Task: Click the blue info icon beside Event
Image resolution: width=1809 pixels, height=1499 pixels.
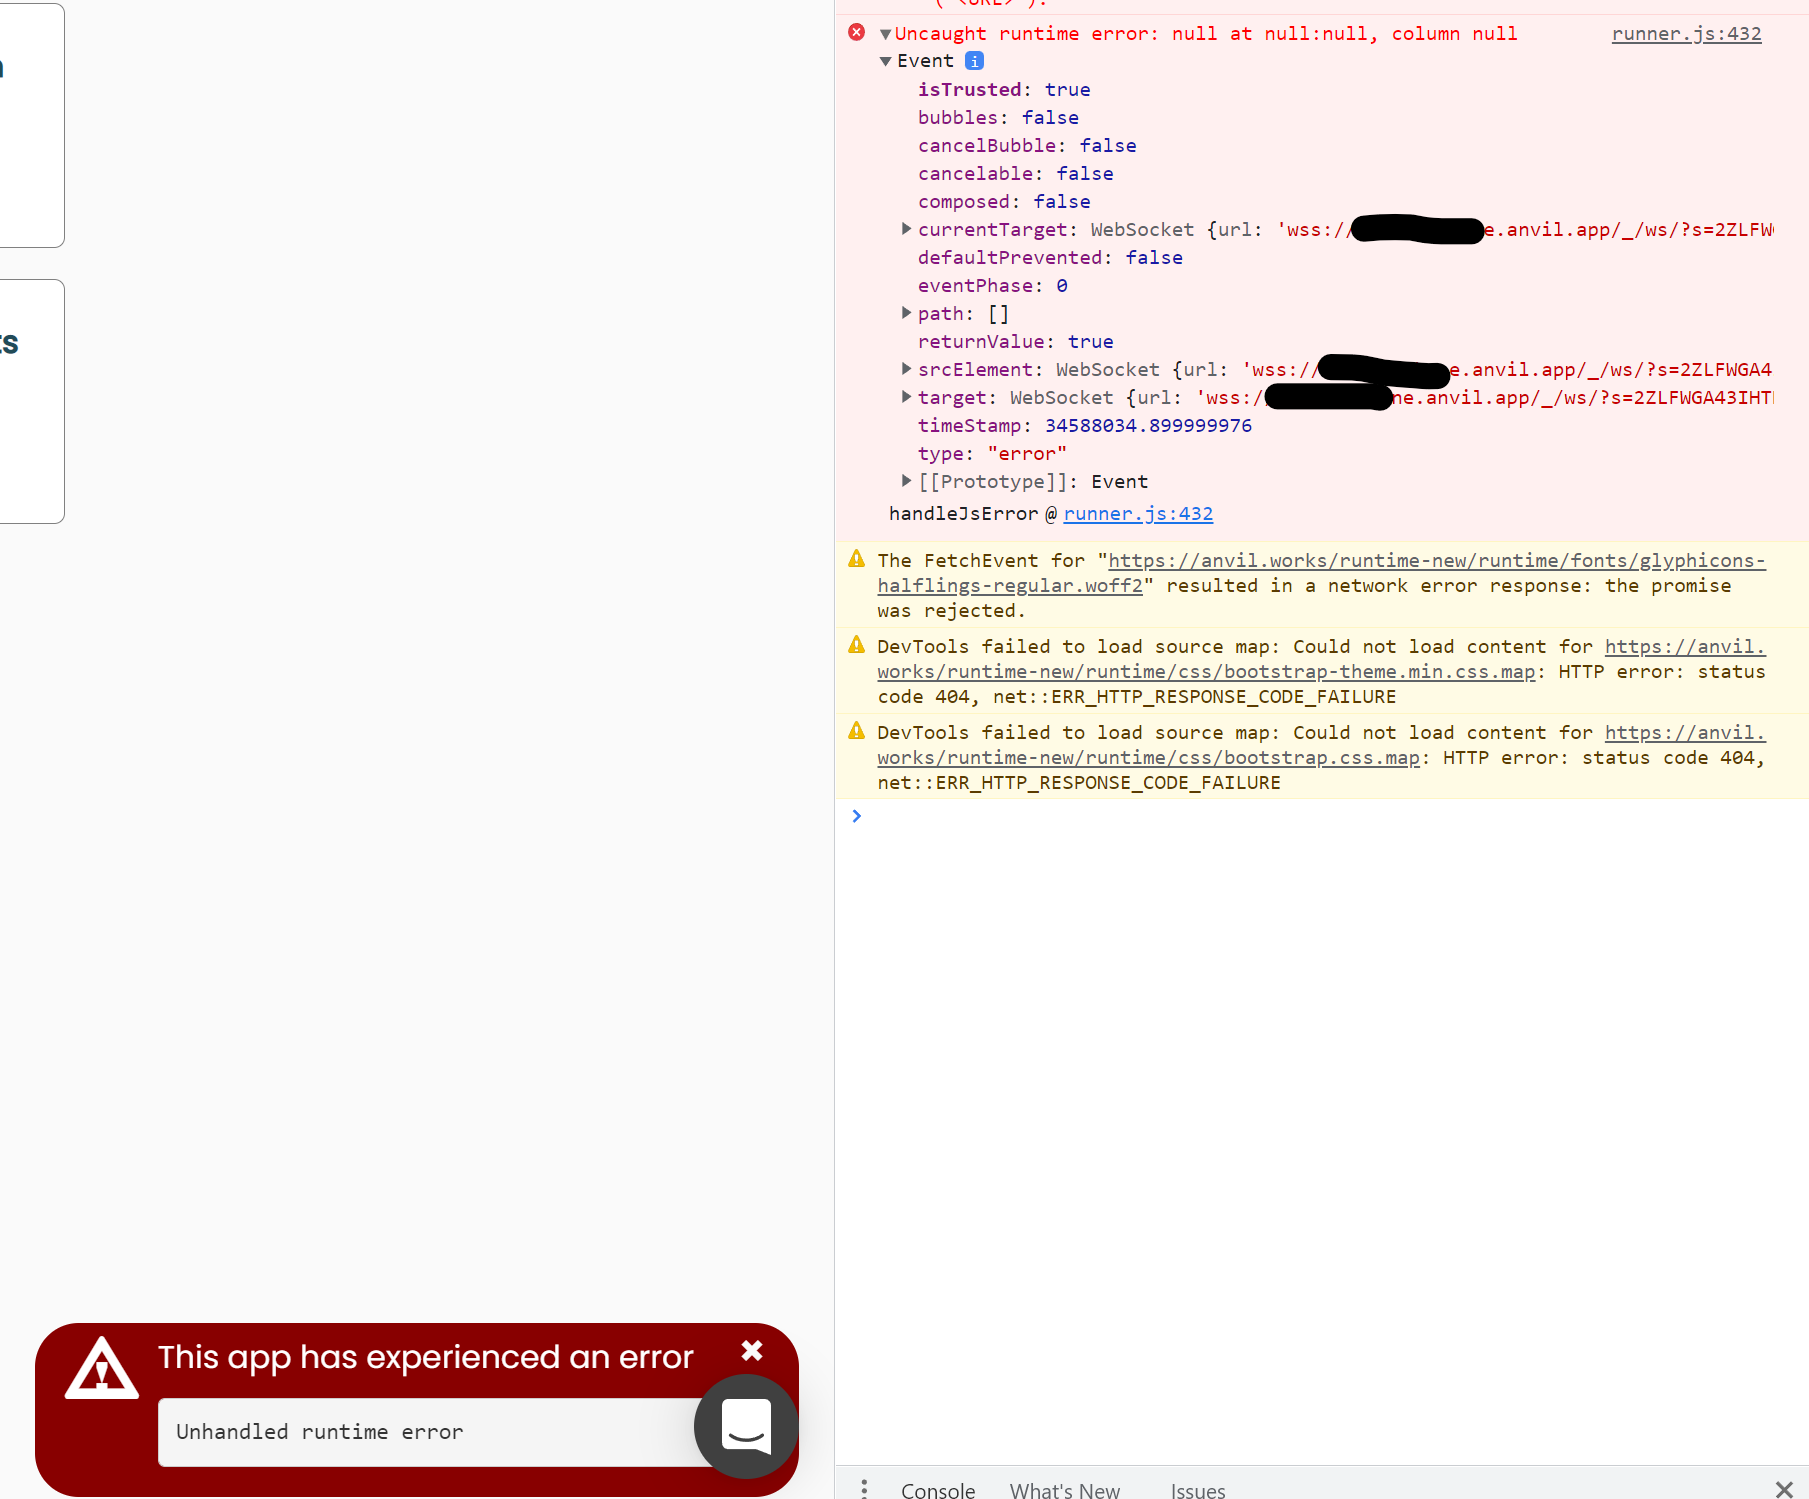Action: coord(974,61)
